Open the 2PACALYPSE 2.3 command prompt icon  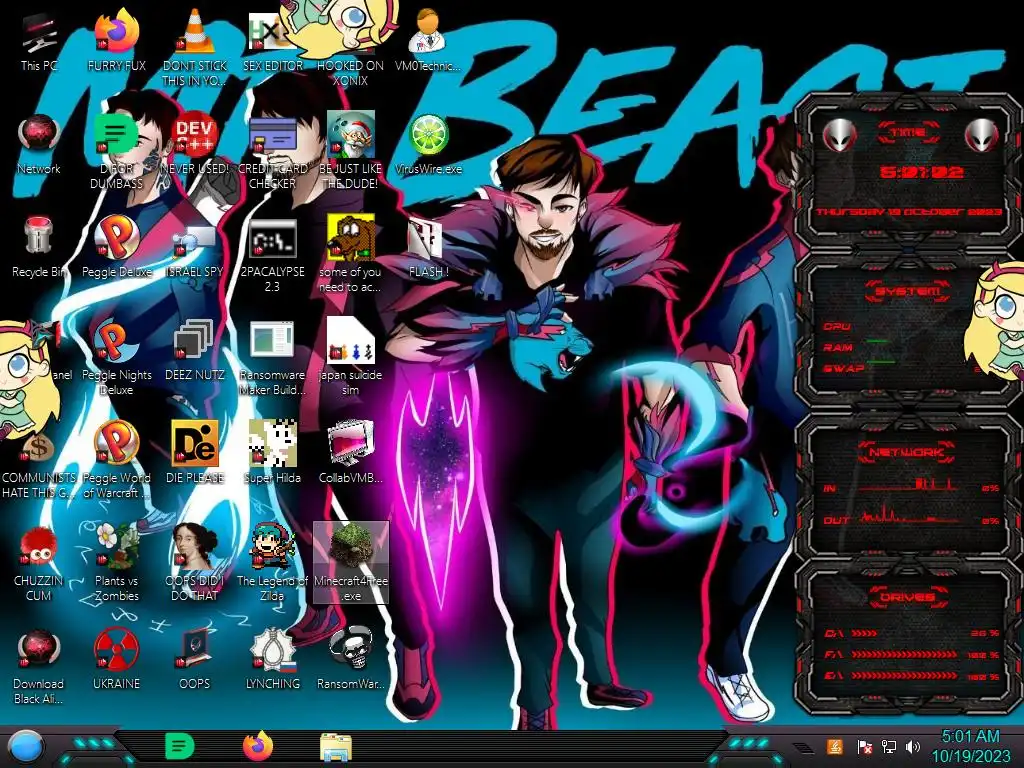tap(272, 255)
